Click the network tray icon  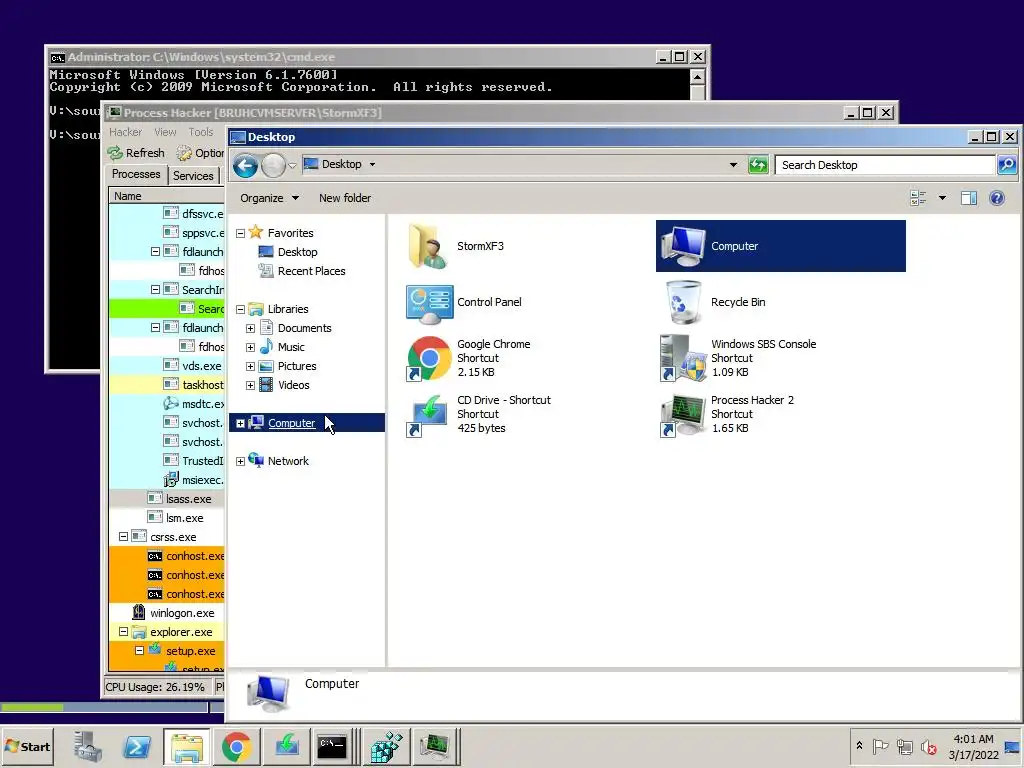(x=904, y=746)
